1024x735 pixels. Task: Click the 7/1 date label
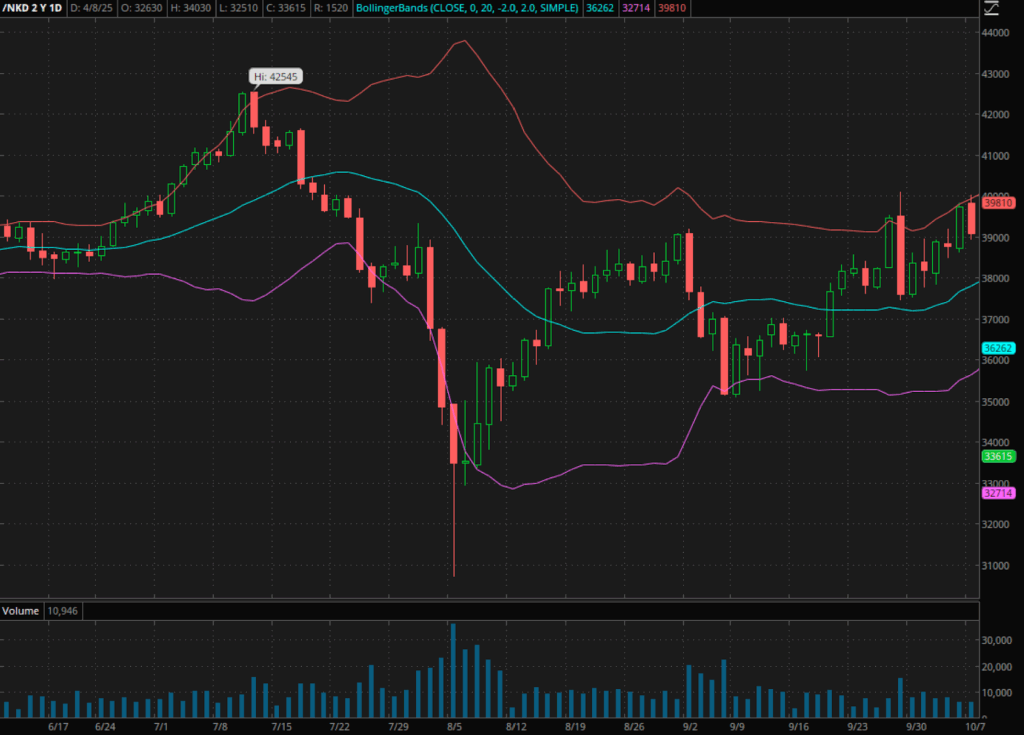(x=161, y=727)
